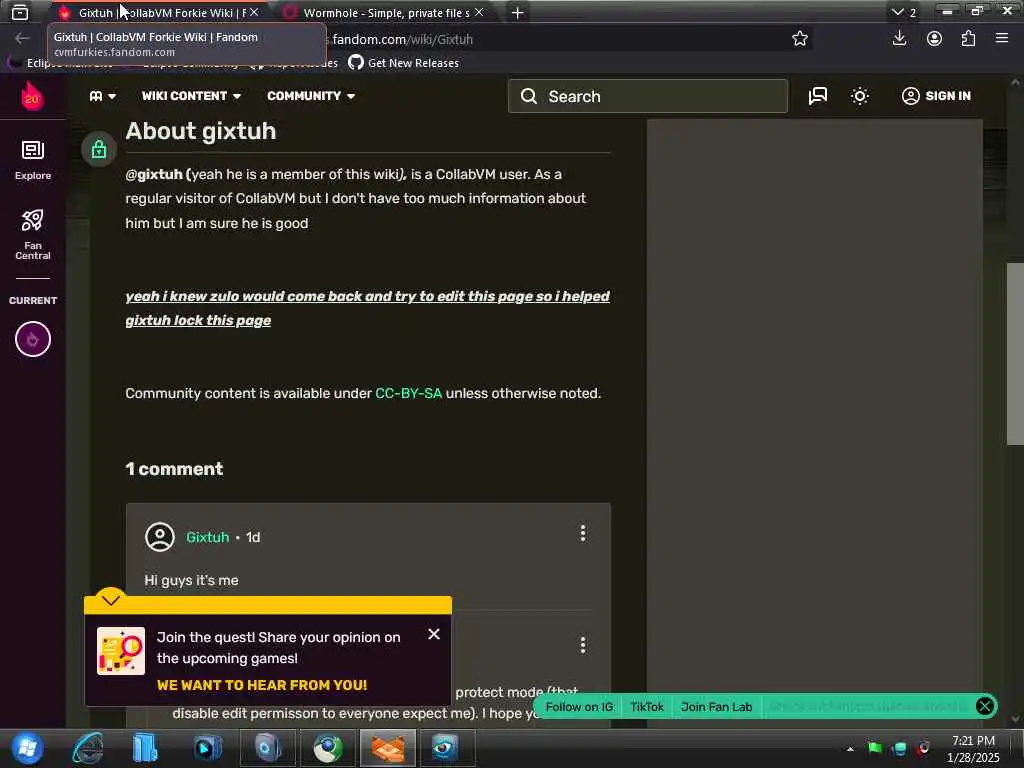Bookmark this page with the star icon
This screenshot has height=768, width=1024.
[x=799, y=39]
